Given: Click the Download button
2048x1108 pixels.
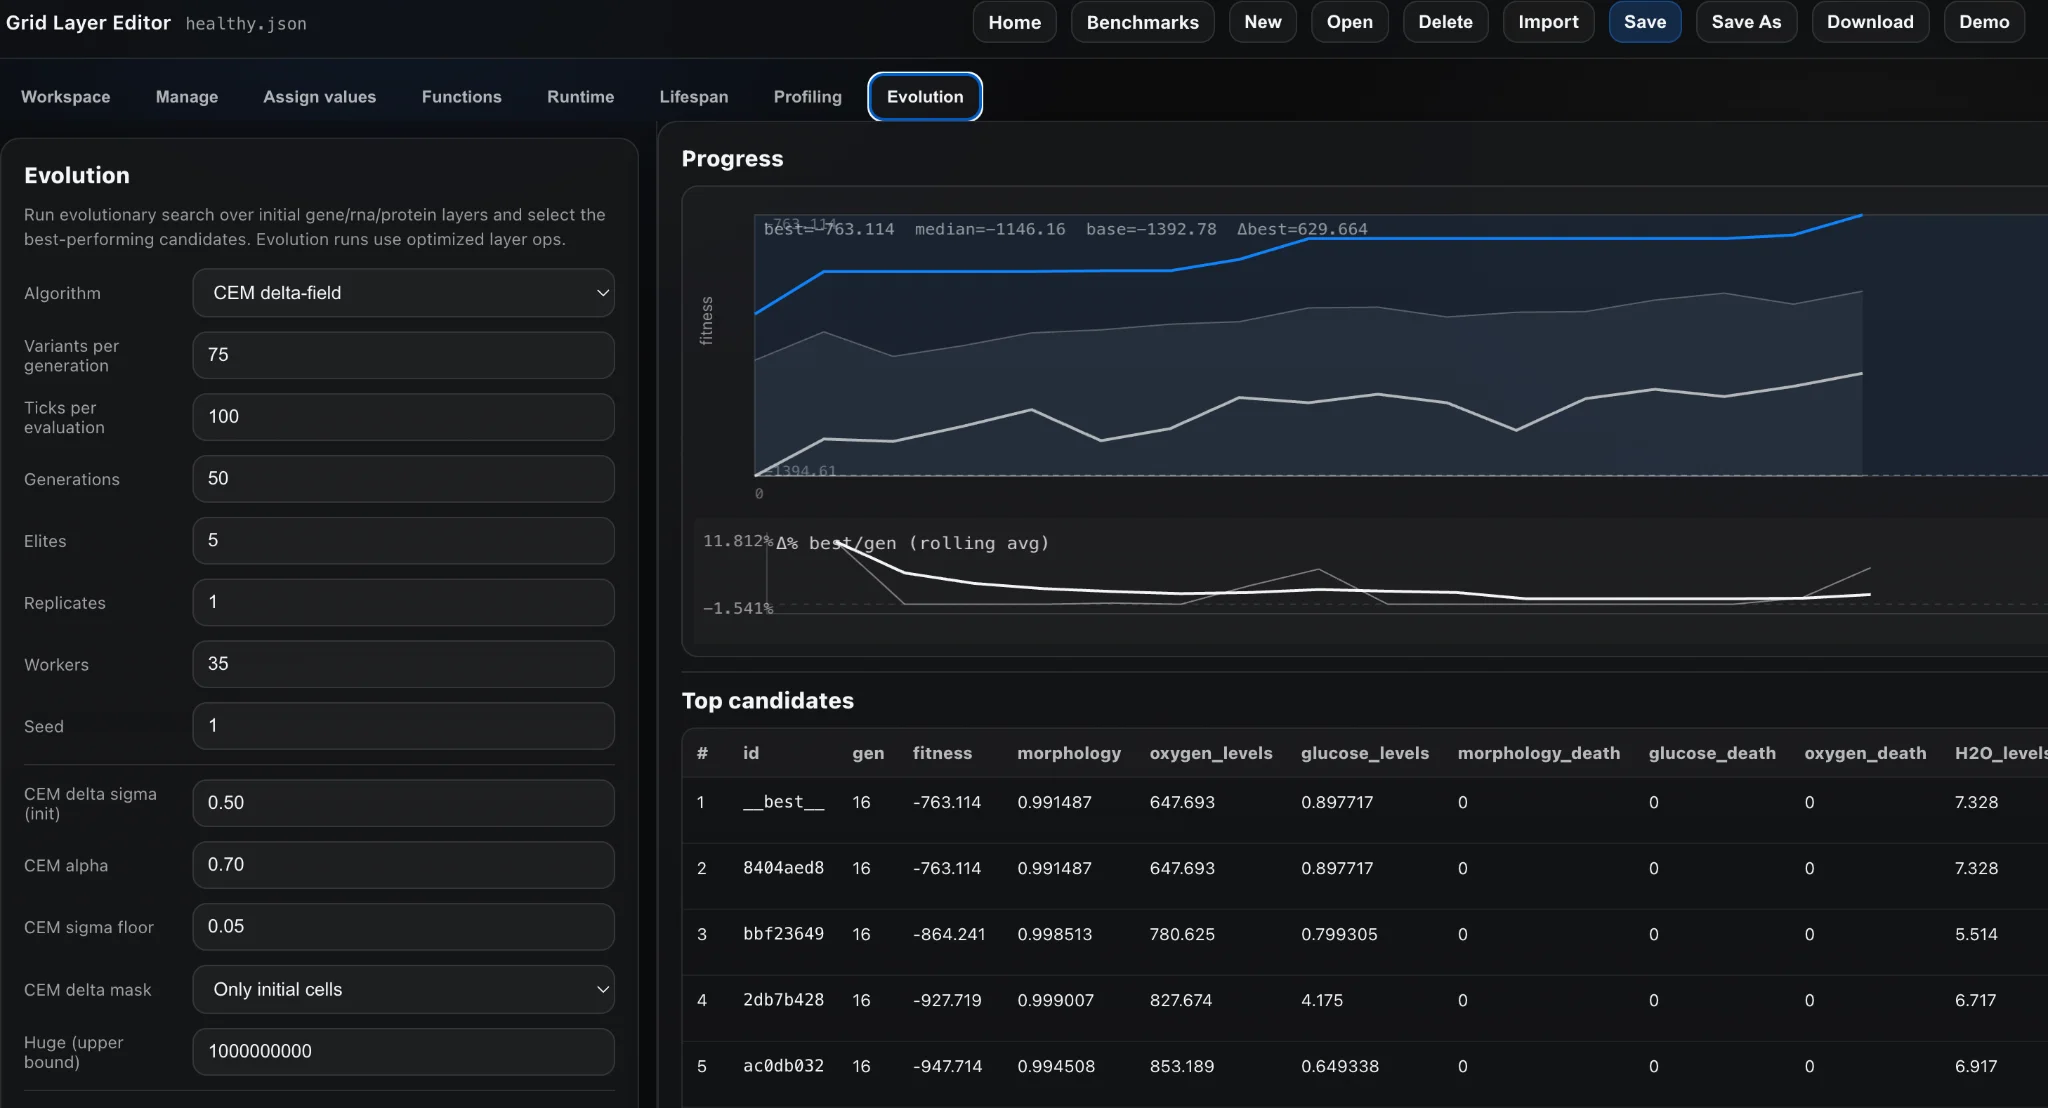Looking at the screenshot, I should [x=1869, y=22].
